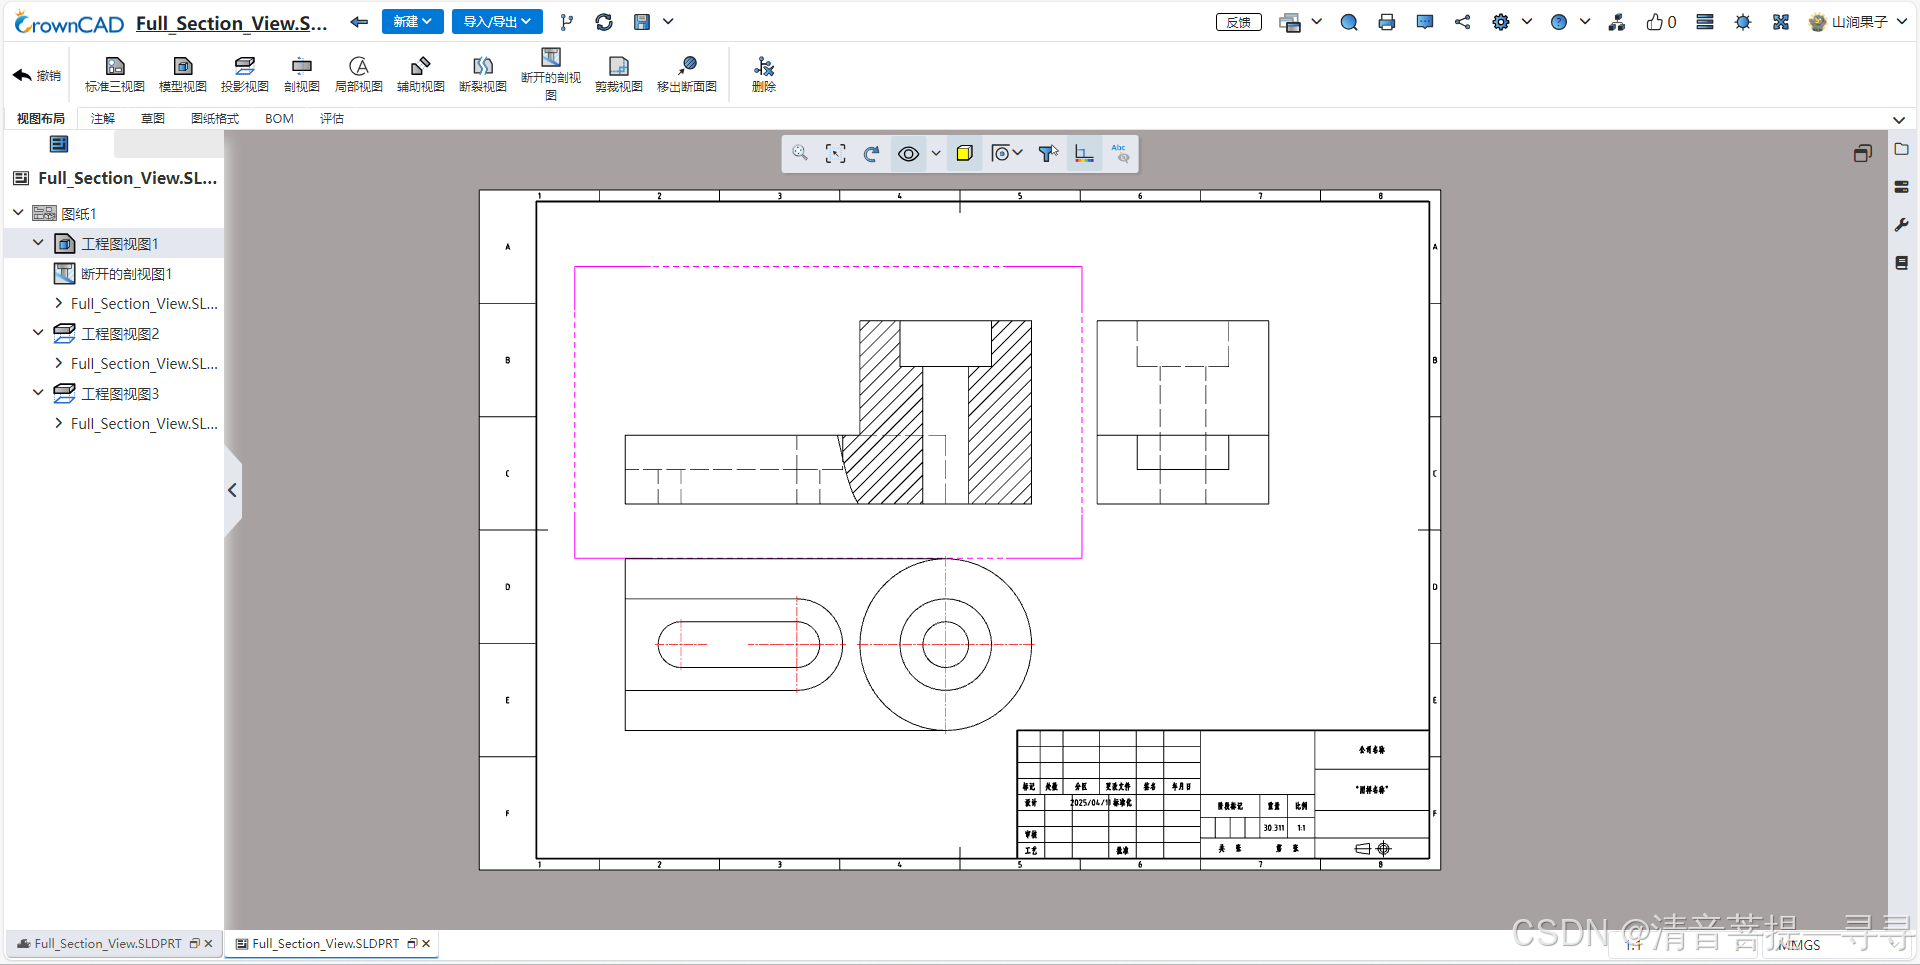Click the search magnifier in the top bar
1920x965 pixels.
pyautogui.click(x=1349, y=22)
